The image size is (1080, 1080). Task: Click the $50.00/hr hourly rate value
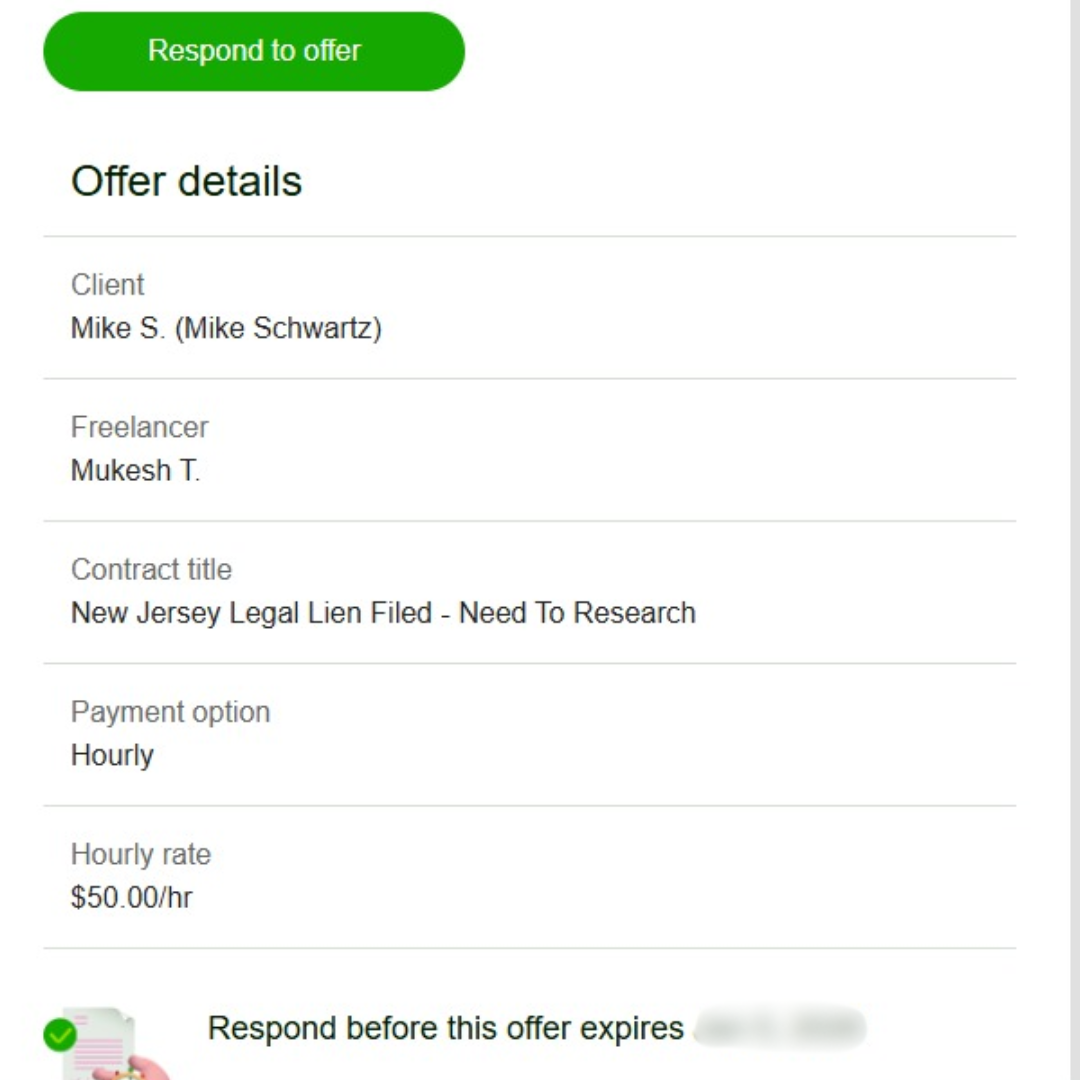[131, 897]
